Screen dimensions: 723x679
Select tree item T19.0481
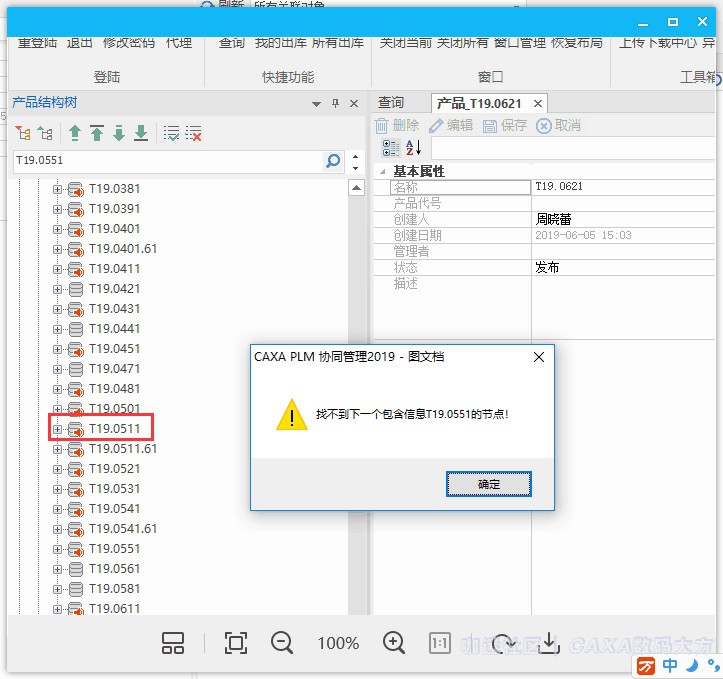pyautogui.click(x=114, y=389)
